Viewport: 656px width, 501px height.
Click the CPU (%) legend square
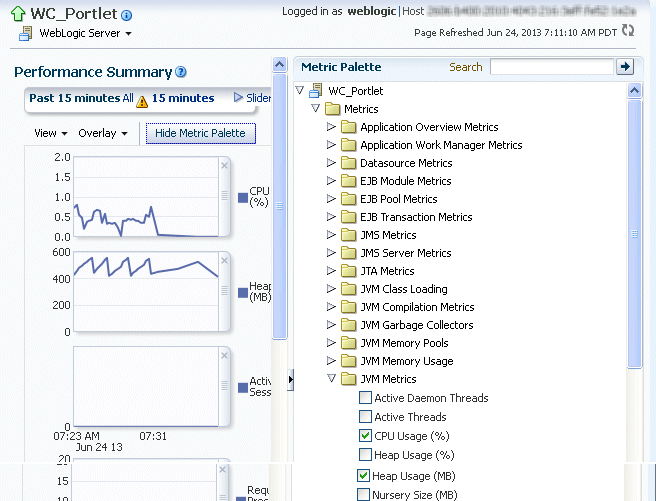(x=243, y=198)
